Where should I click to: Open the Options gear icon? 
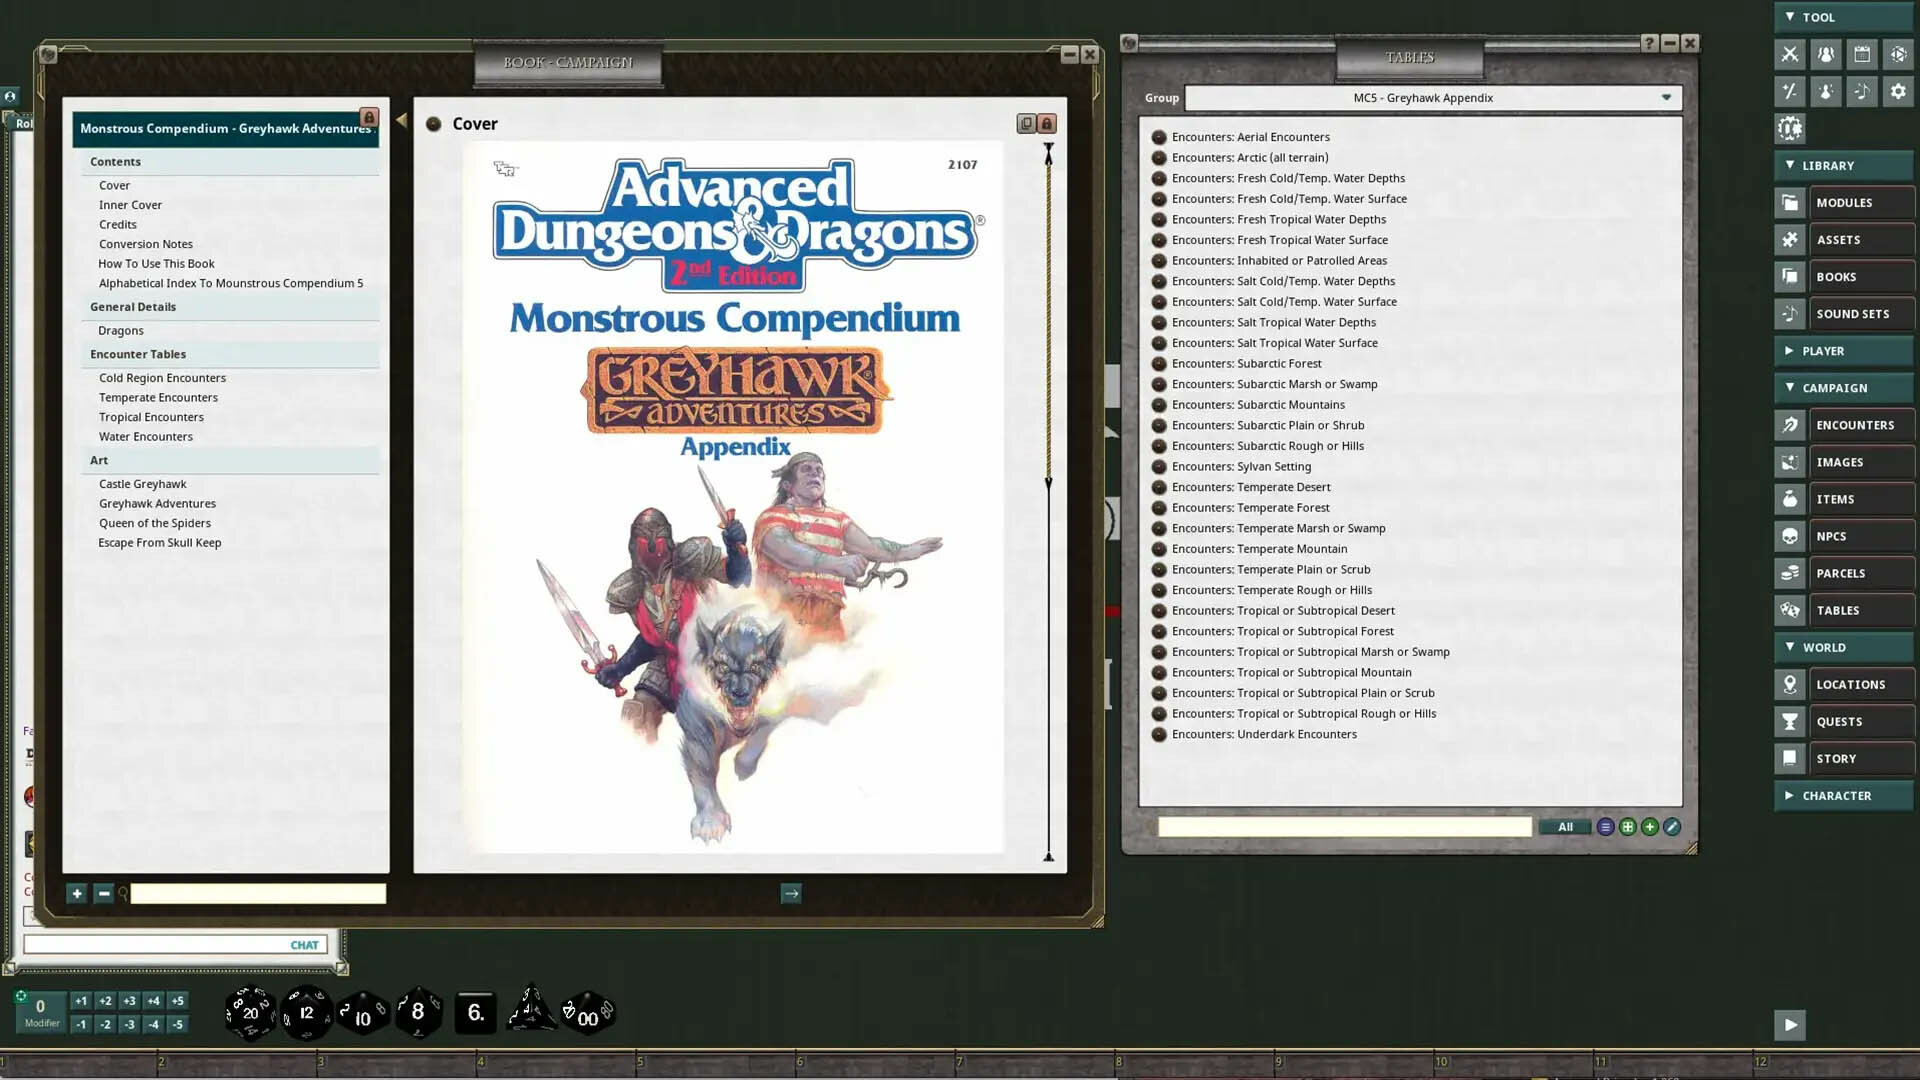point(1898,91)
